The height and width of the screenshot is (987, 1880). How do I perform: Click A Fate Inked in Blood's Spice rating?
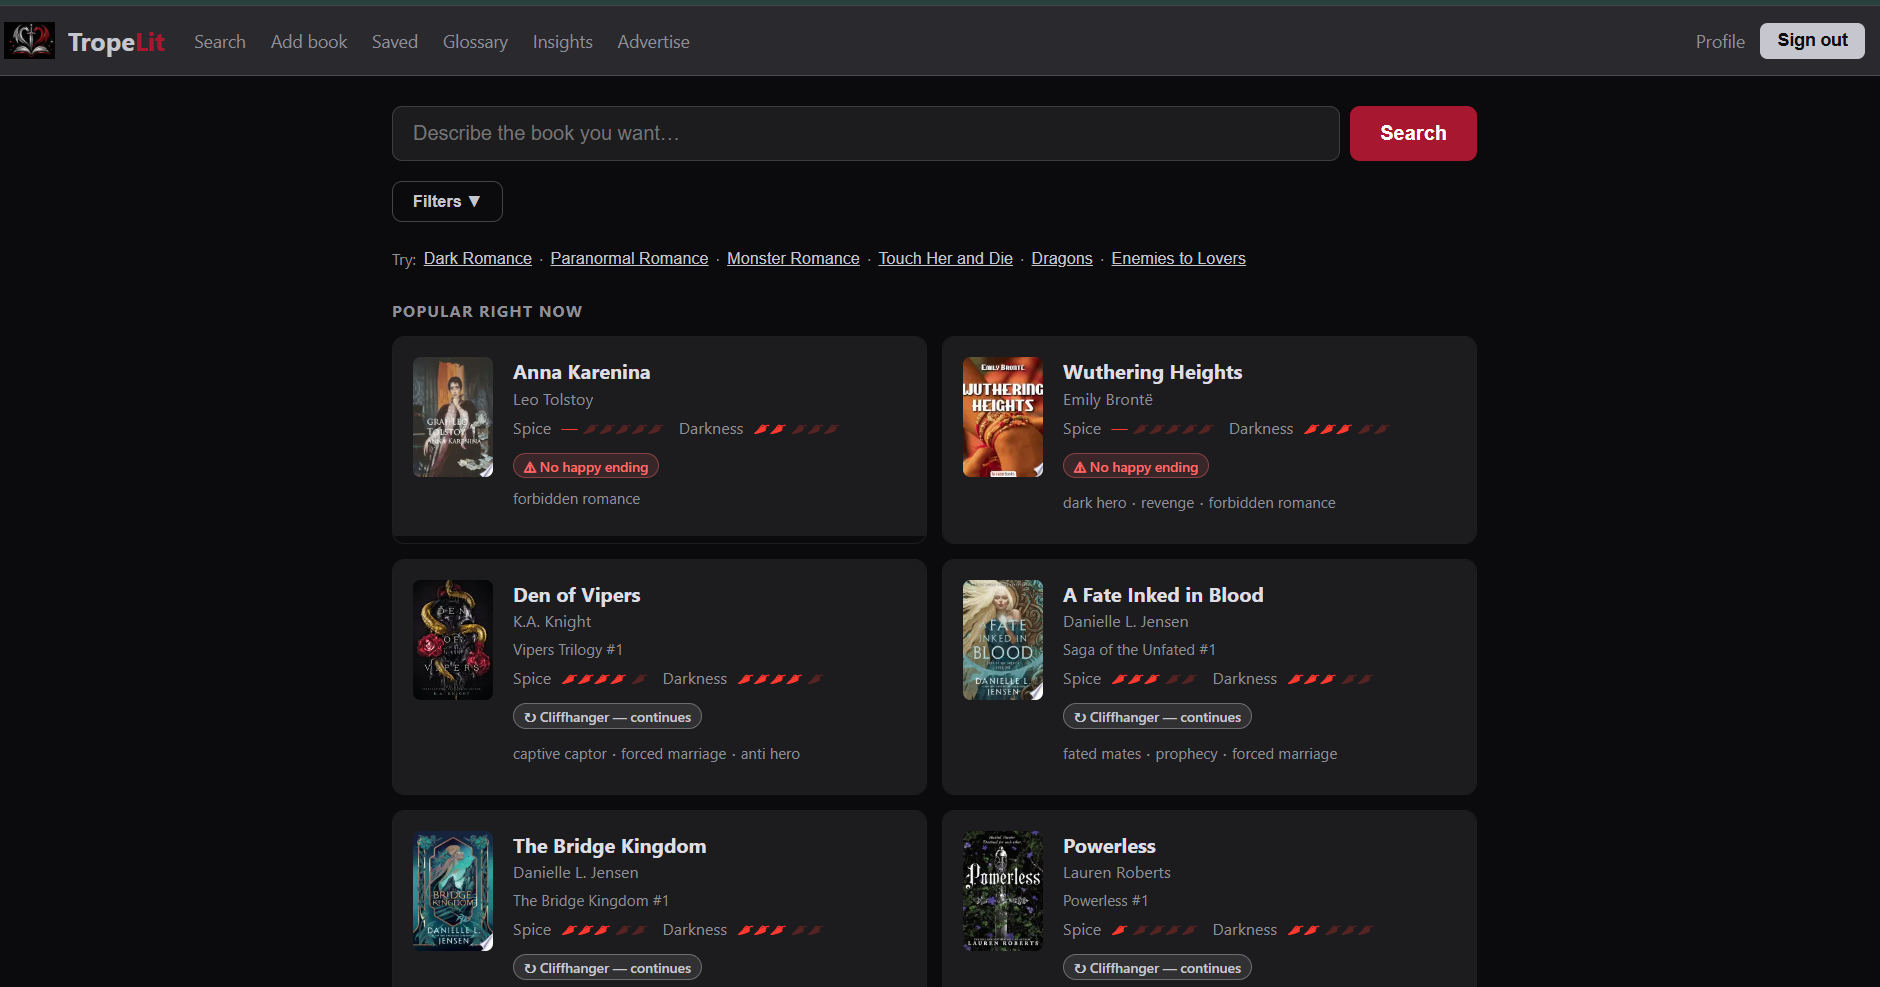[1154, 679]
